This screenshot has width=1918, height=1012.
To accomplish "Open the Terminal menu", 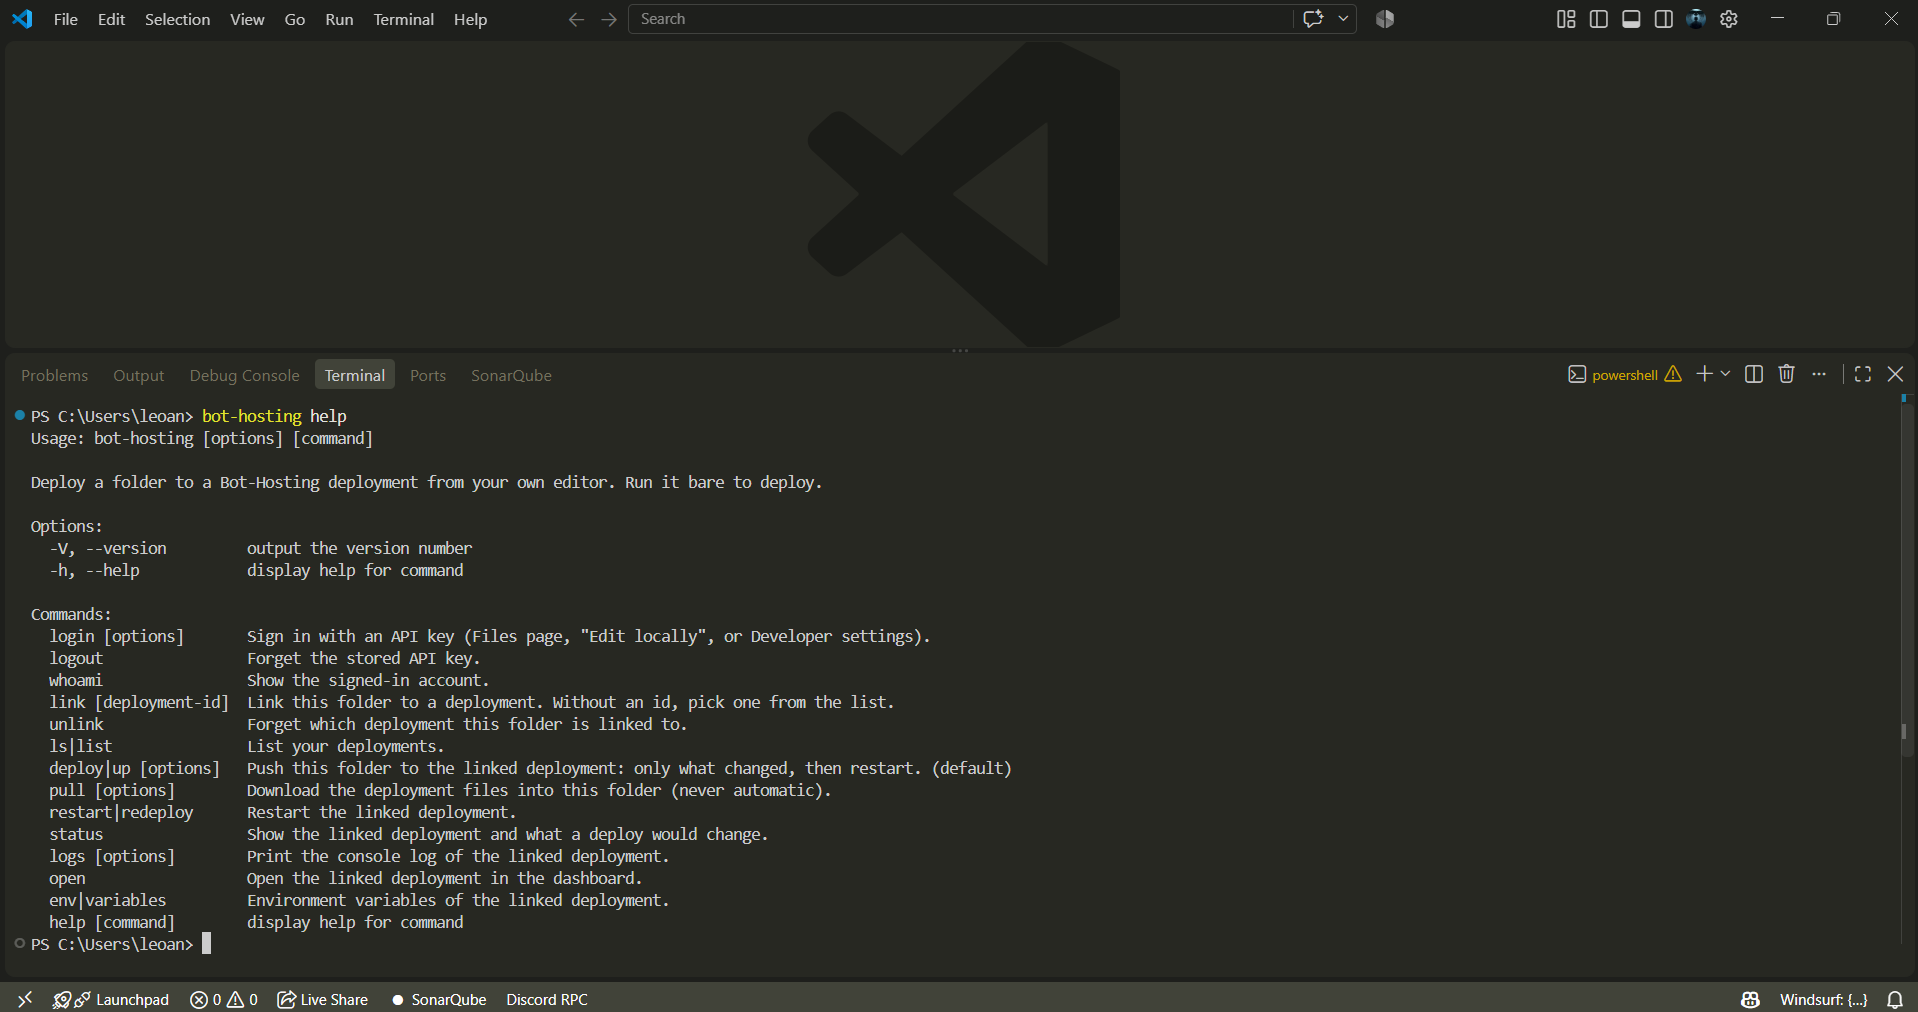I will (403, 19).
